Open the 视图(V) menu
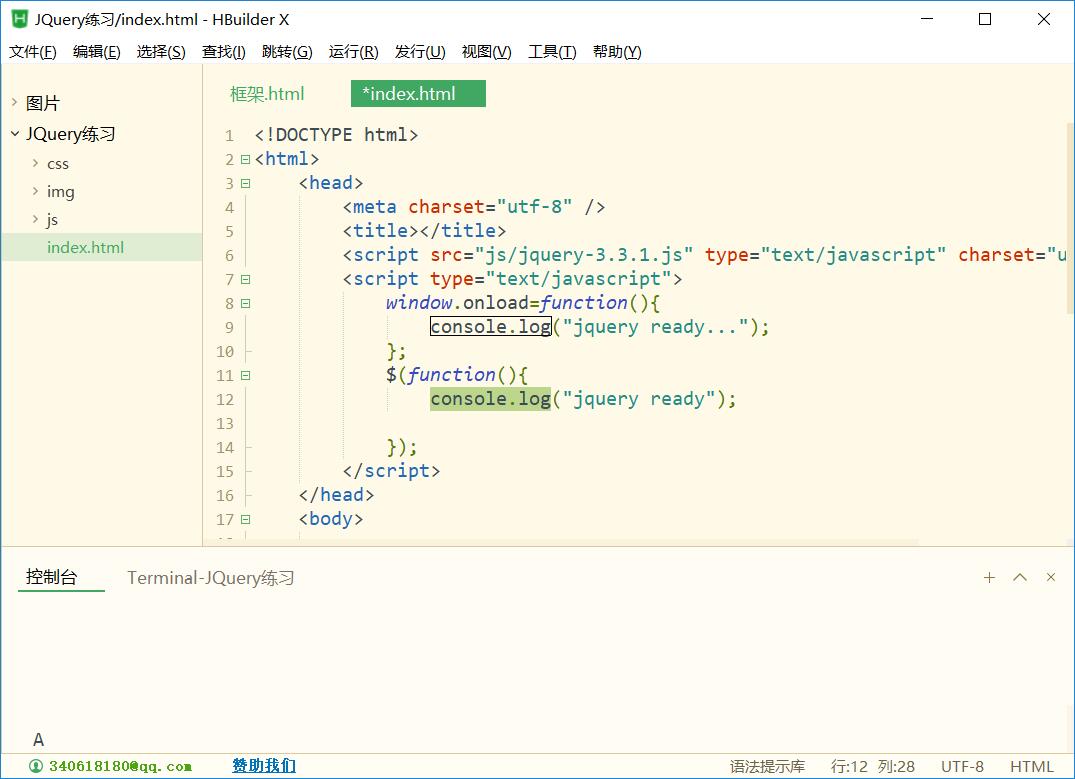 [x=486, y=52]
